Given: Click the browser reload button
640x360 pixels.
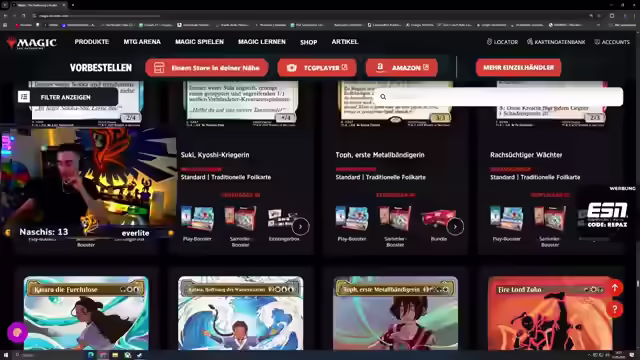Looking at the screenshot, I should [24, 16].
